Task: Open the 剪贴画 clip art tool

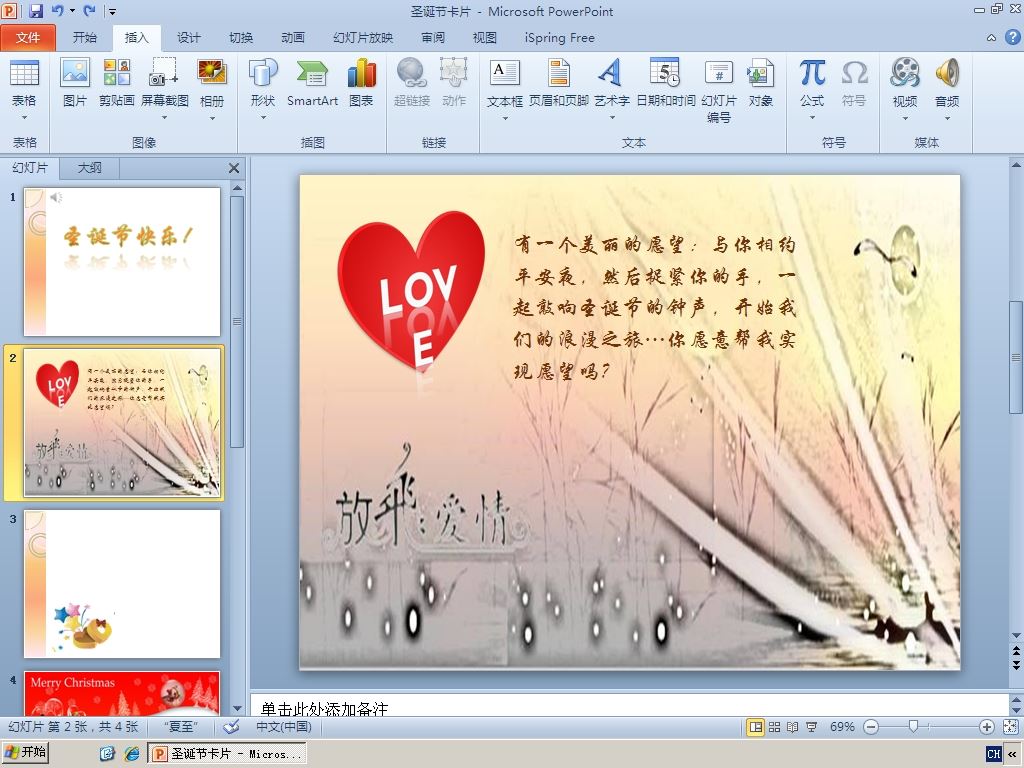Action: pos(116,82)
